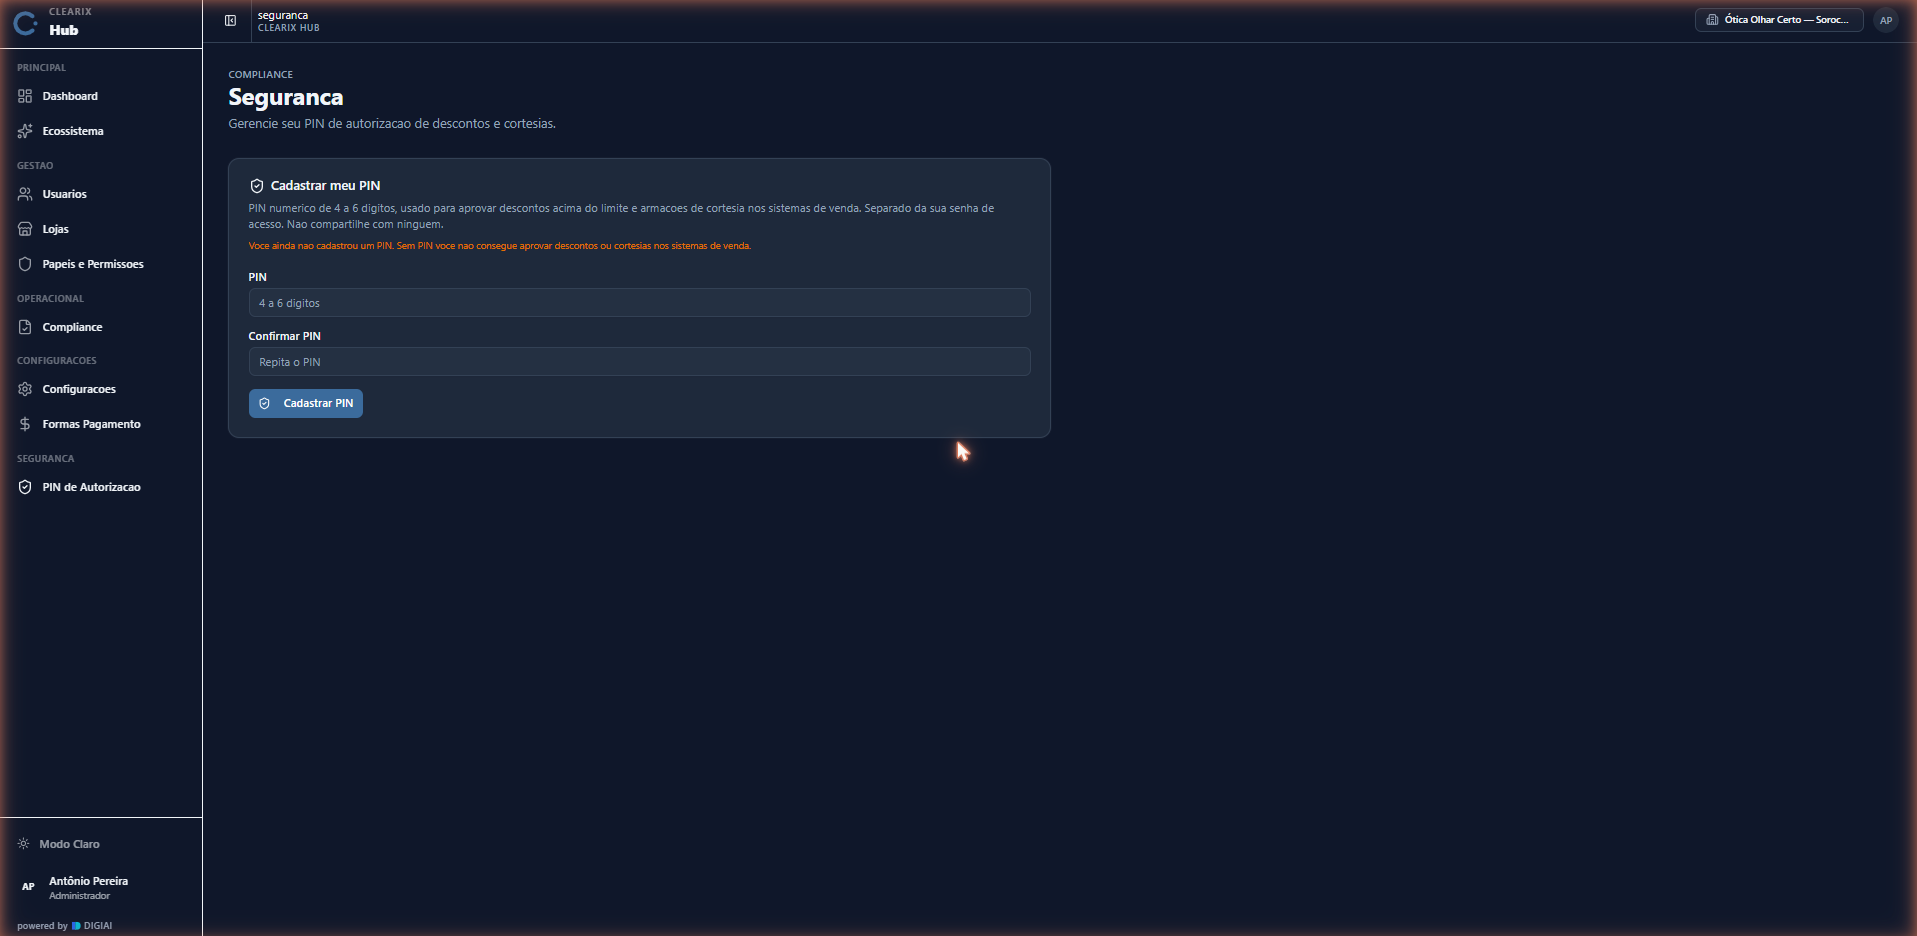This screenshot has height=936, width=1917.
Task: Select the Usuarios people icon
Action: coord(25,194)
